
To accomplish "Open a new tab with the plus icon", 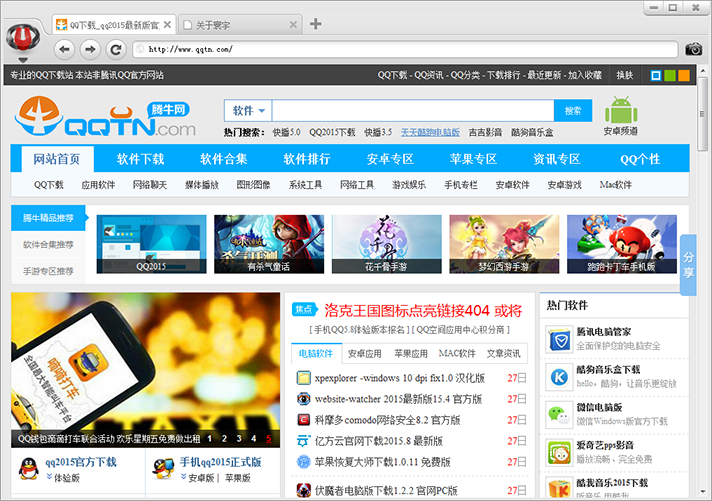I will (315, 23).
